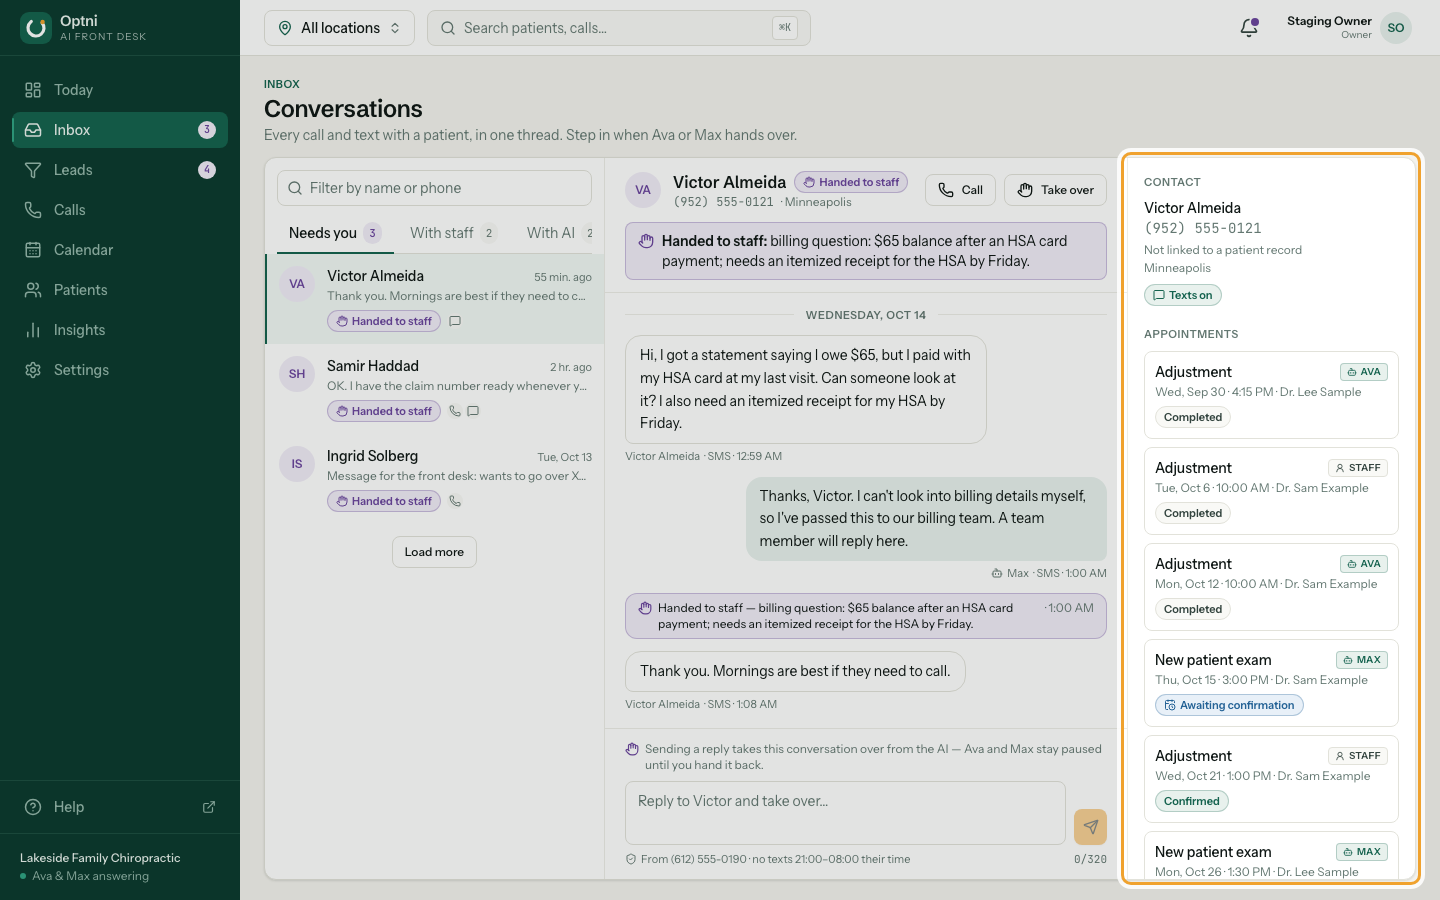Open Inbox in the sidebar

120,130
